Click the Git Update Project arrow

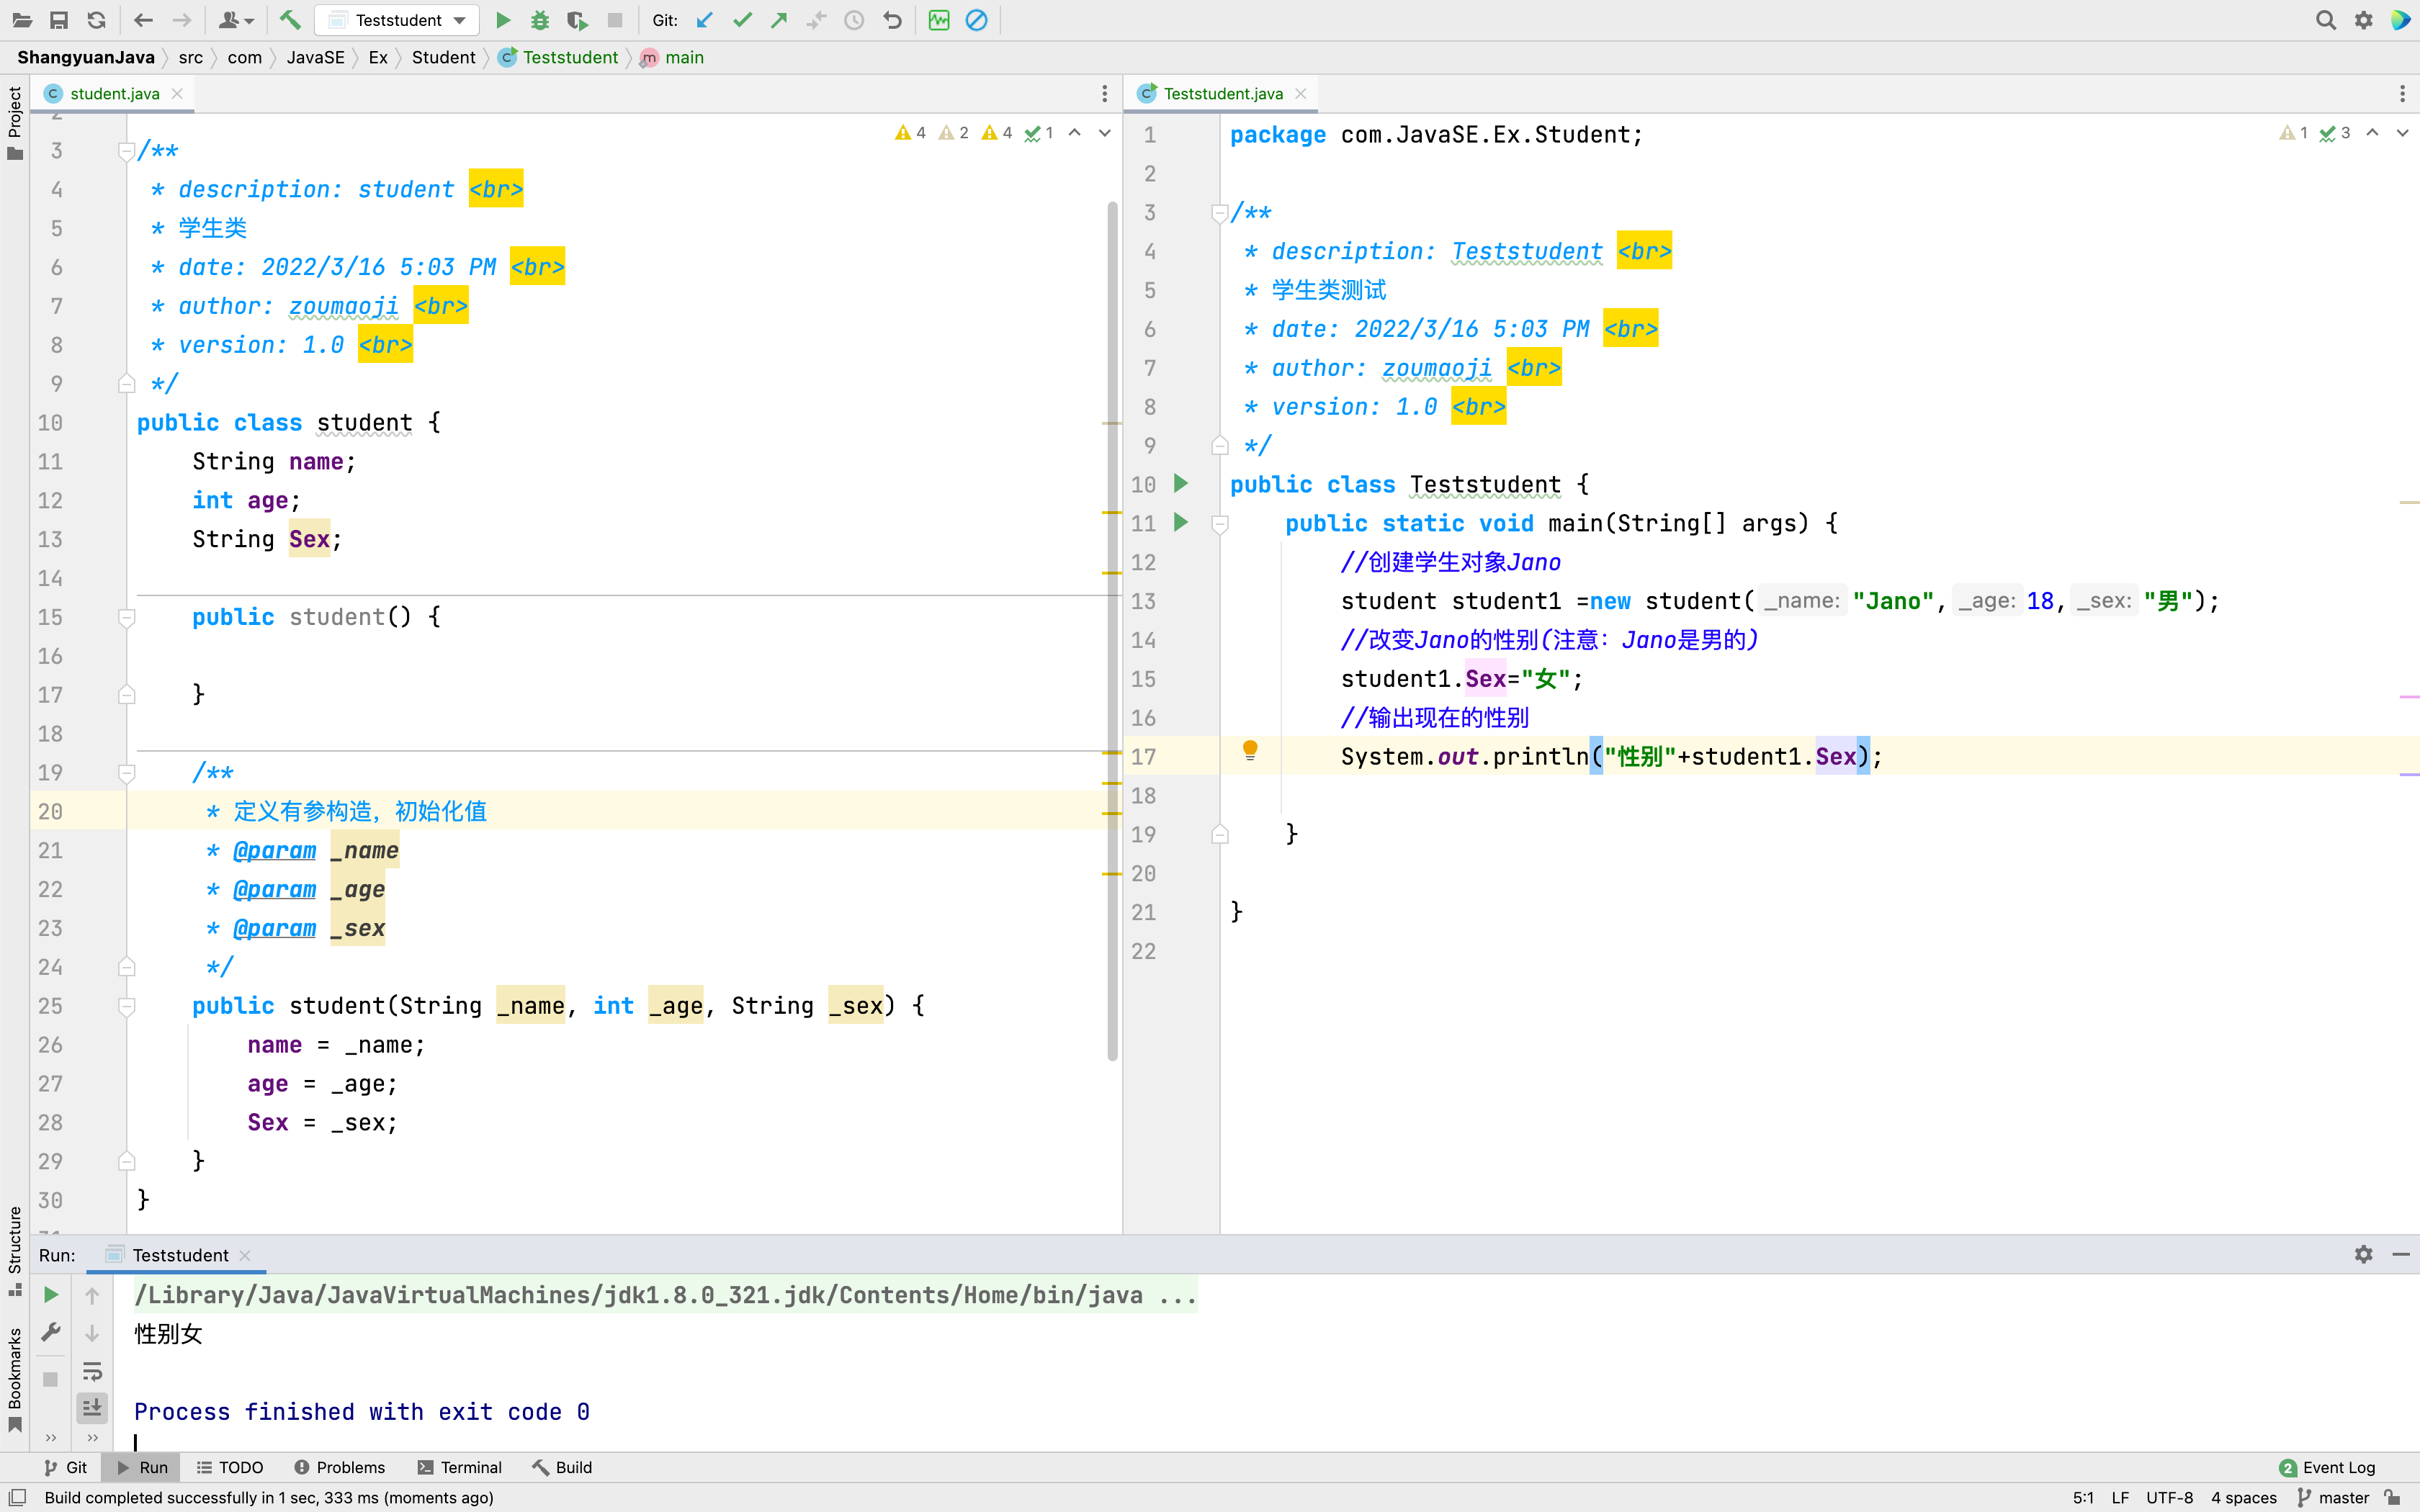705,20
